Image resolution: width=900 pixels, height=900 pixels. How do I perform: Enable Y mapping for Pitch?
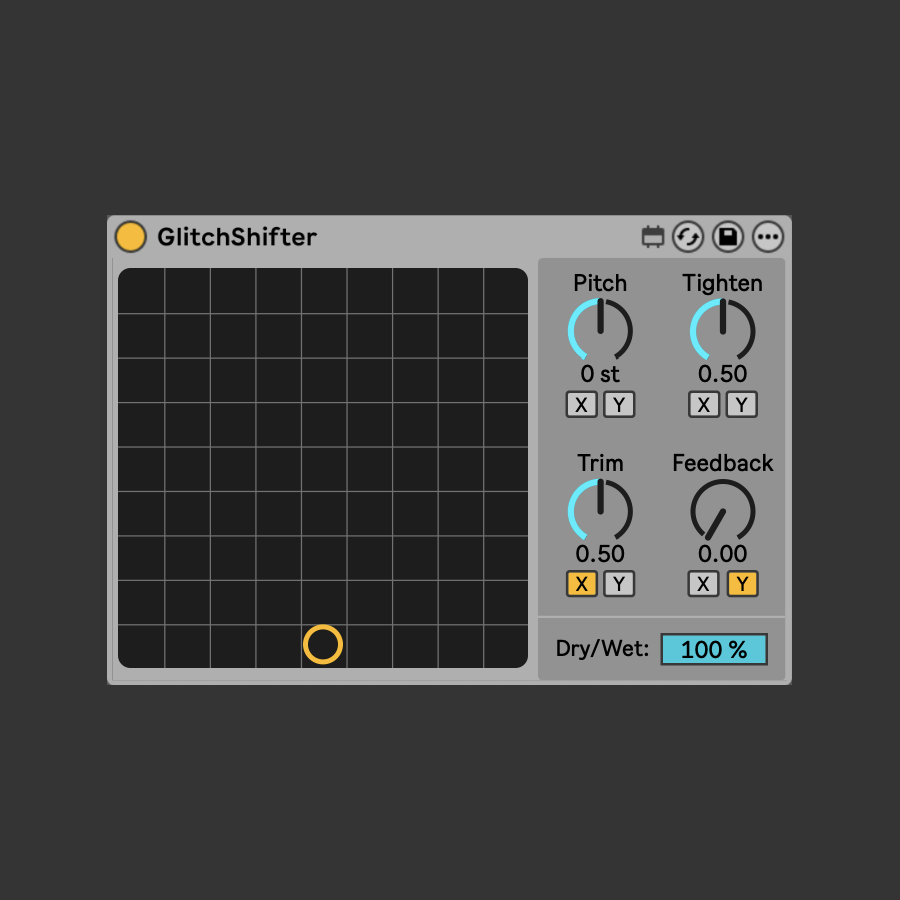(619, 404)
